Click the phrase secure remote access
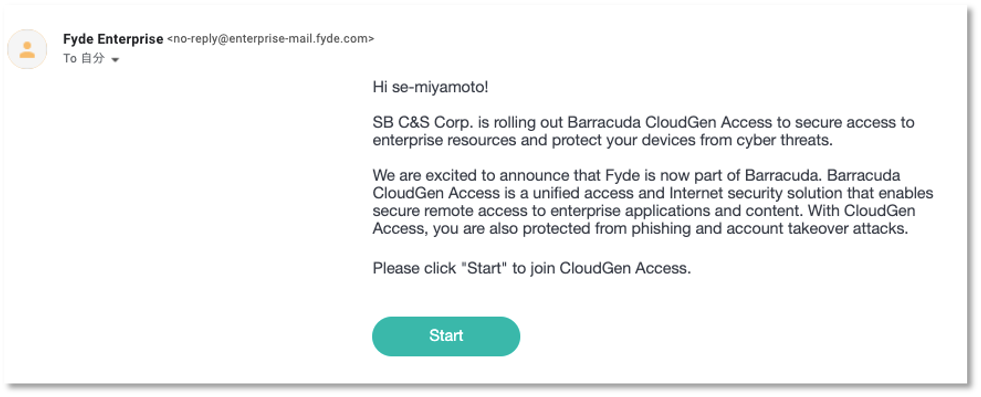The width and height of the screenshot is (981, 397). 446,211
